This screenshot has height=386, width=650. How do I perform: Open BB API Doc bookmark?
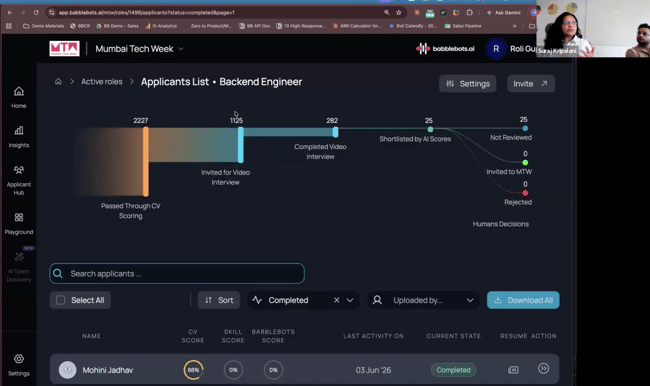254,26
